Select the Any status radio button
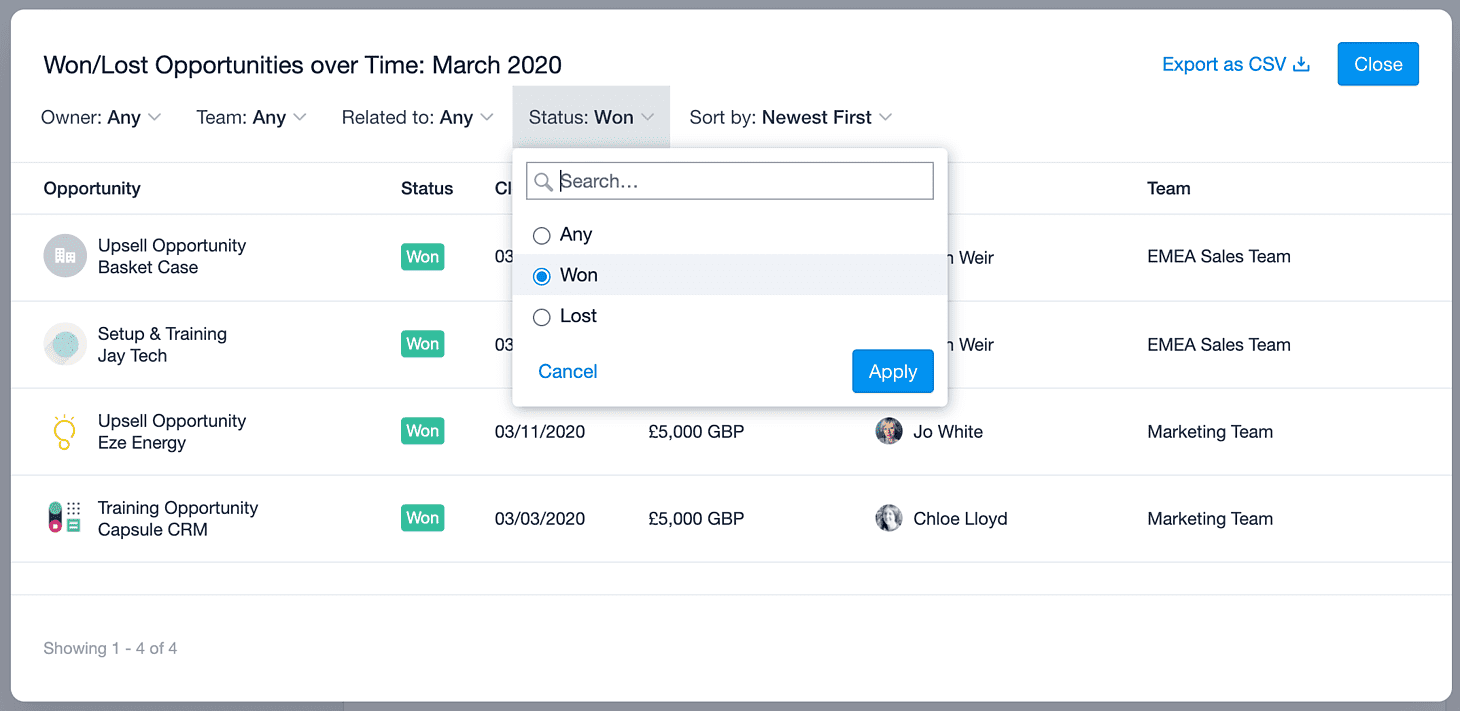The width and height of the screenshot is (1460, 711). (x=542, y=236)
